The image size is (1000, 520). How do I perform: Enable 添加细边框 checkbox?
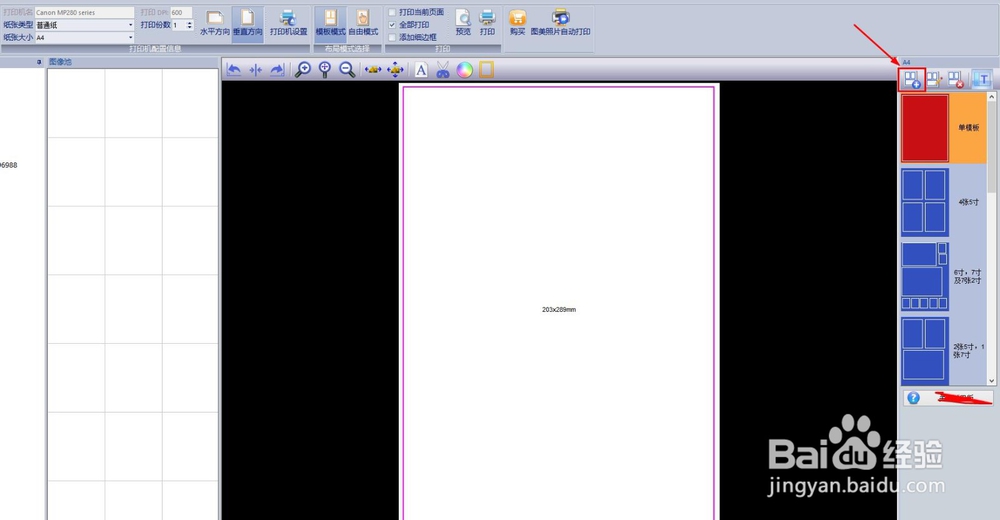pyautogui.click(x=392, y=38)
